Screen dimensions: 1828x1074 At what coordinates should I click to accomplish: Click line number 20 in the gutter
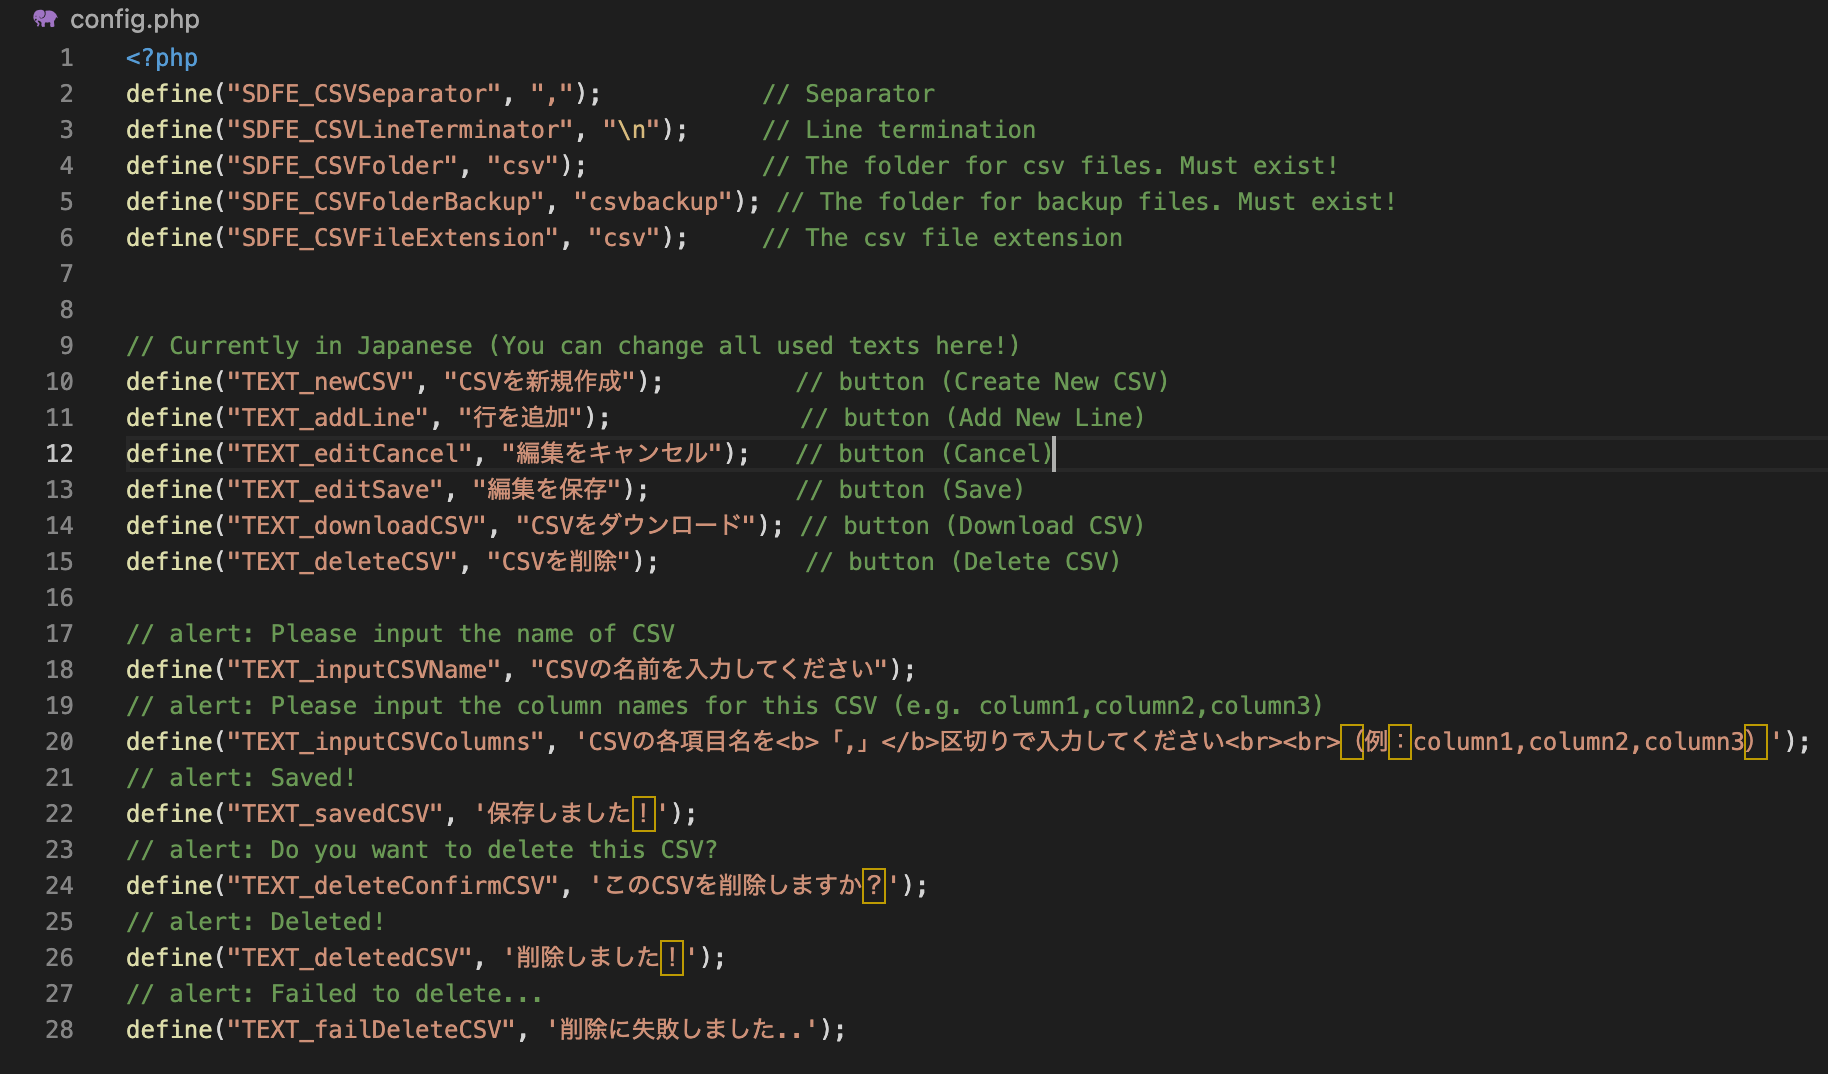click(x=59, y=742)
